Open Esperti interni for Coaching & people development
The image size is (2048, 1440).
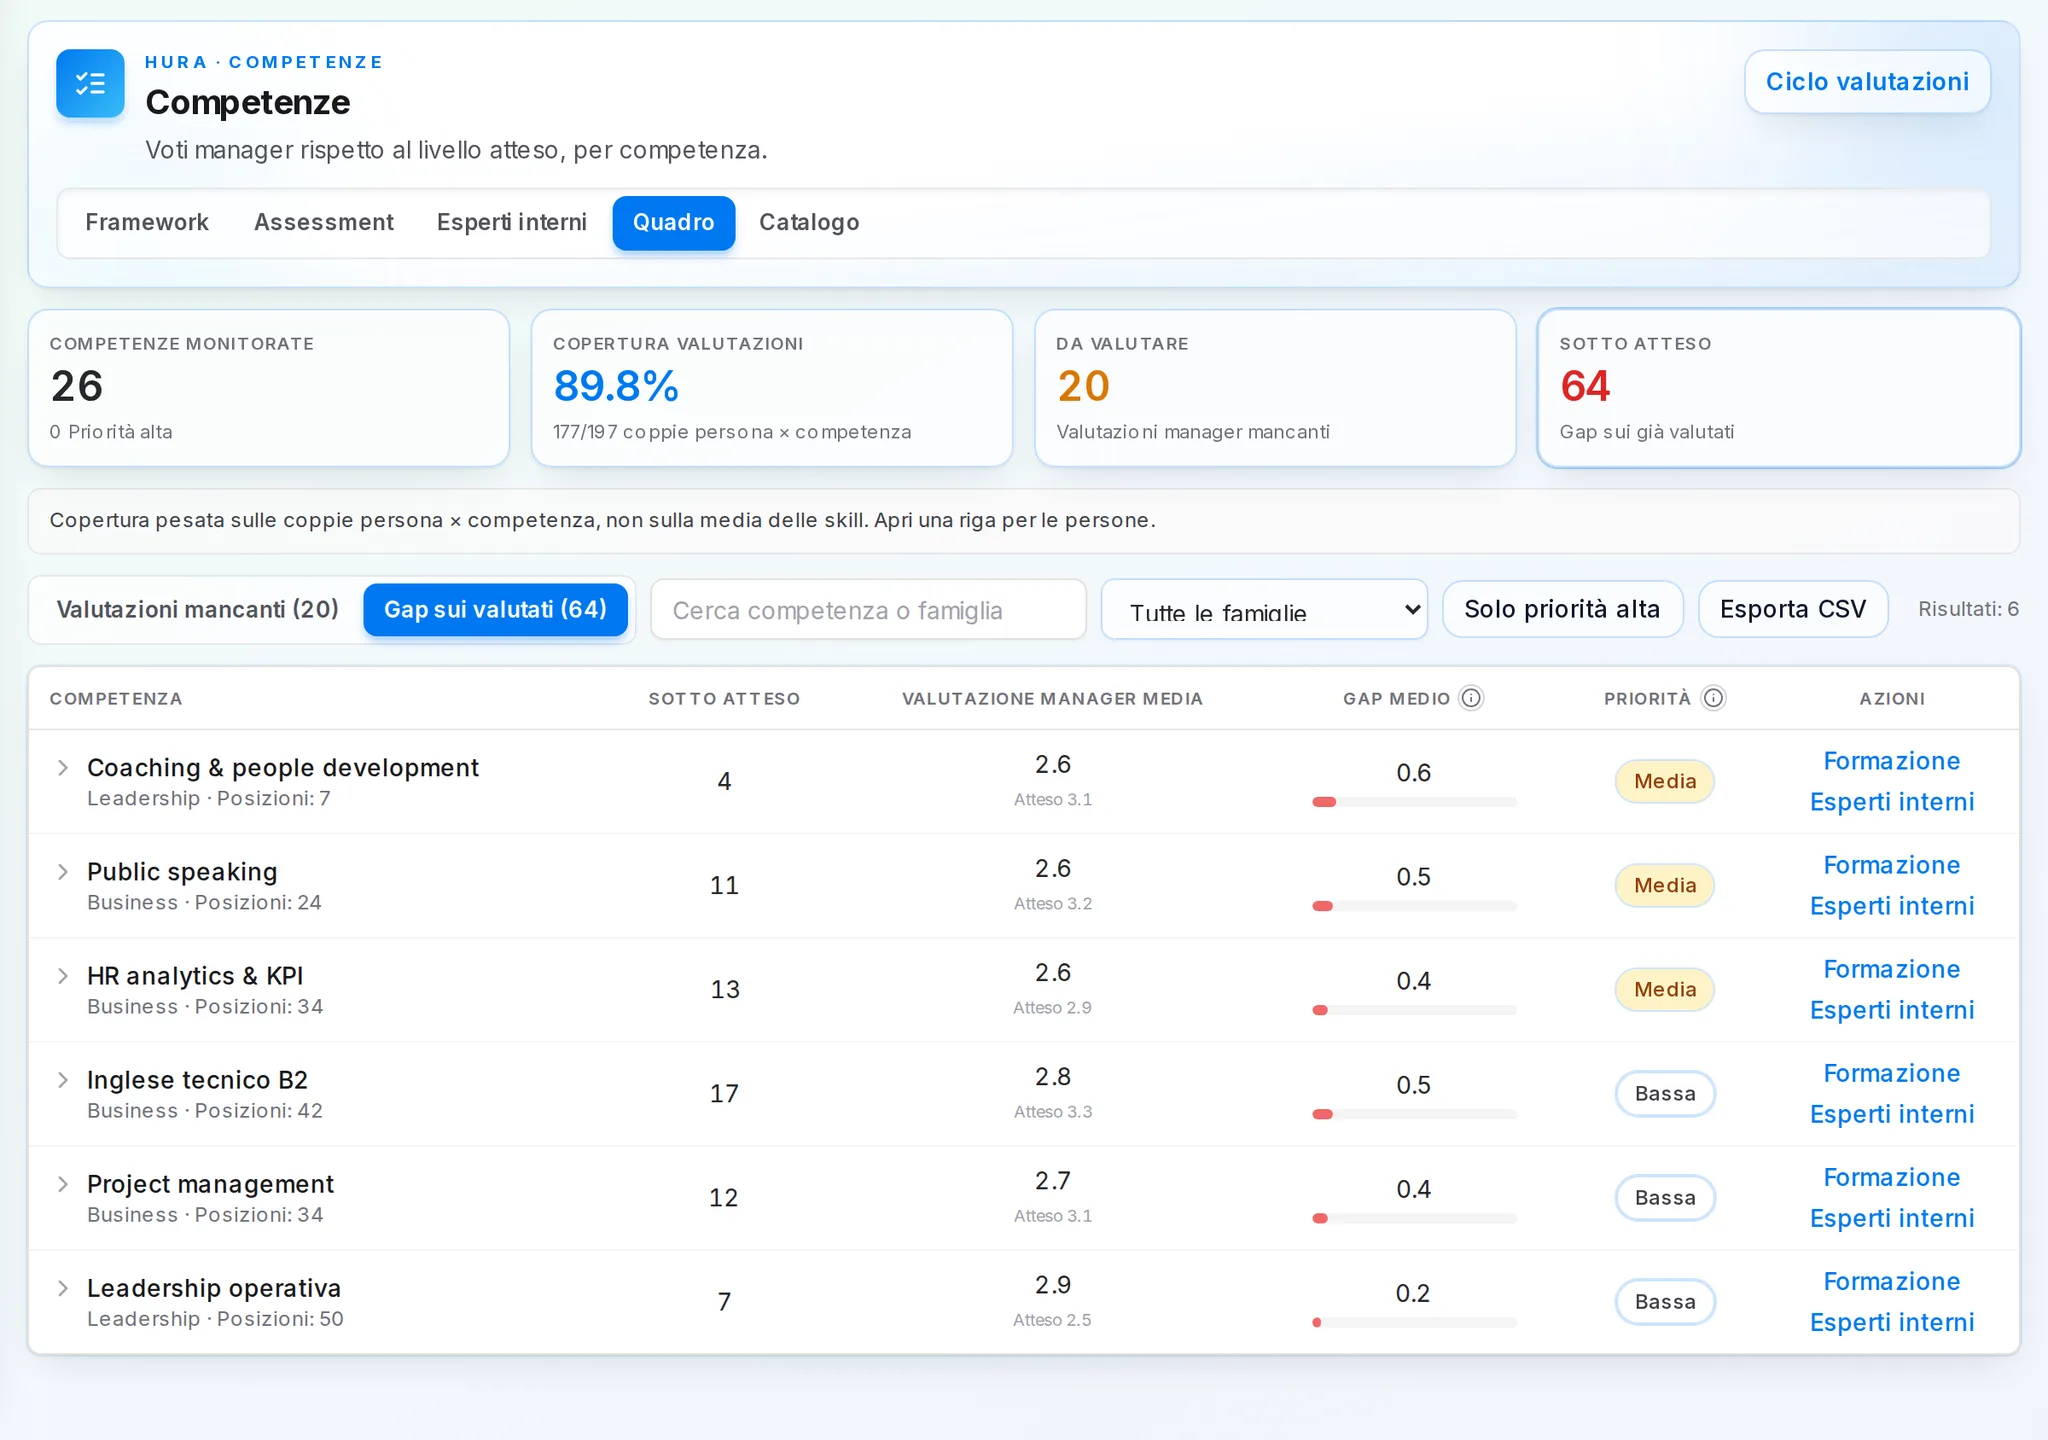(1892, 802)
